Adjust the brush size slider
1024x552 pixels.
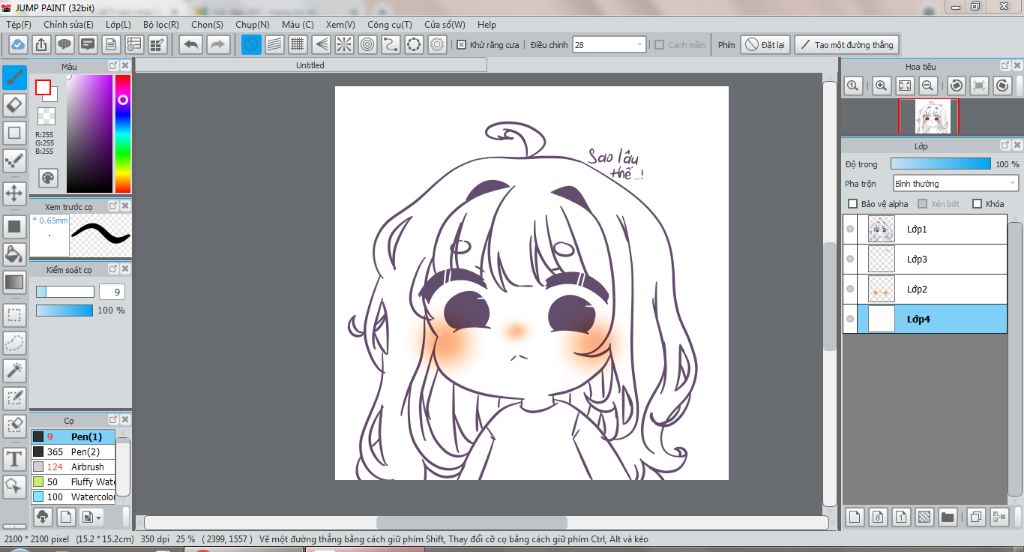65,292
